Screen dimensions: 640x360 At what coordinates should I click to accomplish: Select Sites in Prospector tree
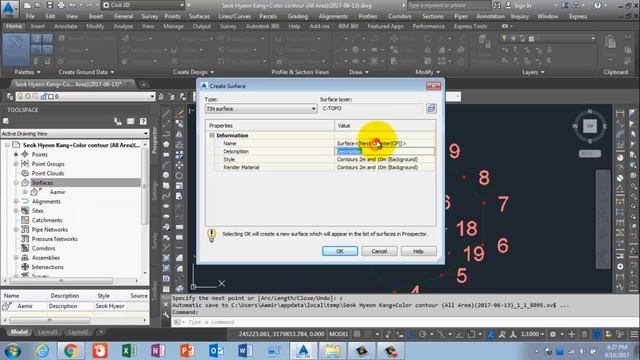coord(38,211)
